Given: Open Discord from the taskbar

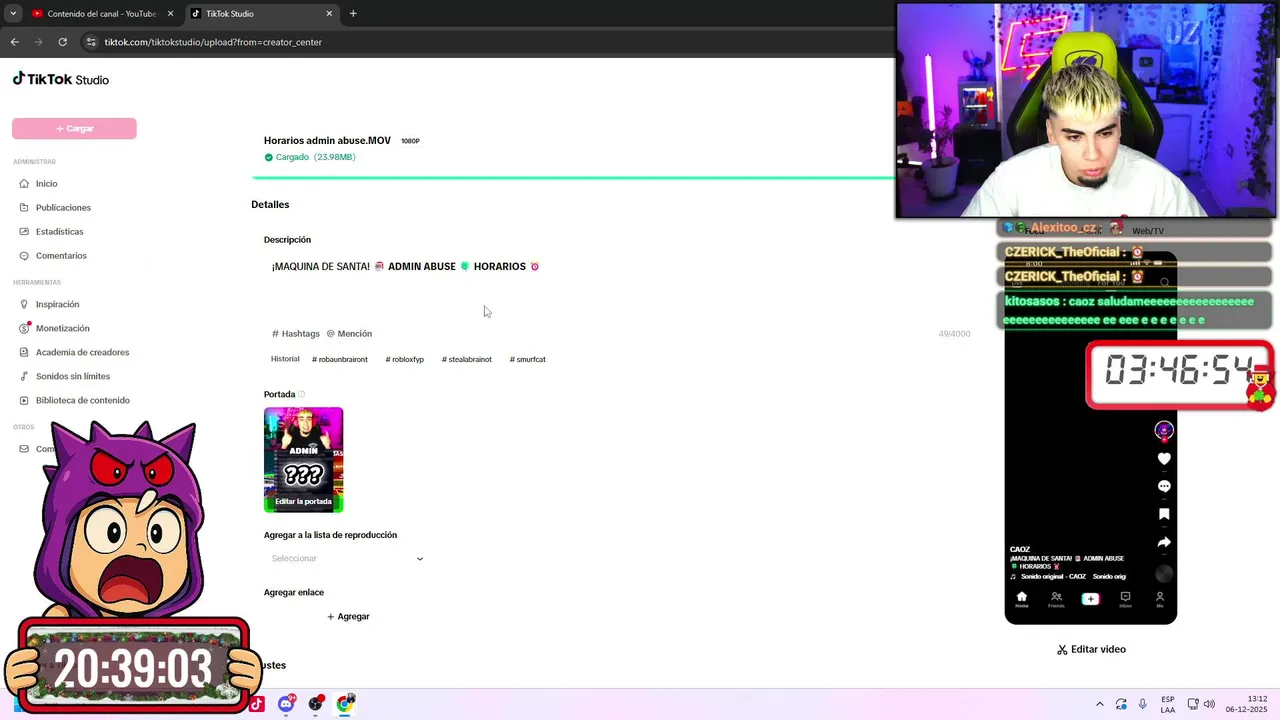Looking at the screenshot, I should click(x=287, y=704).
